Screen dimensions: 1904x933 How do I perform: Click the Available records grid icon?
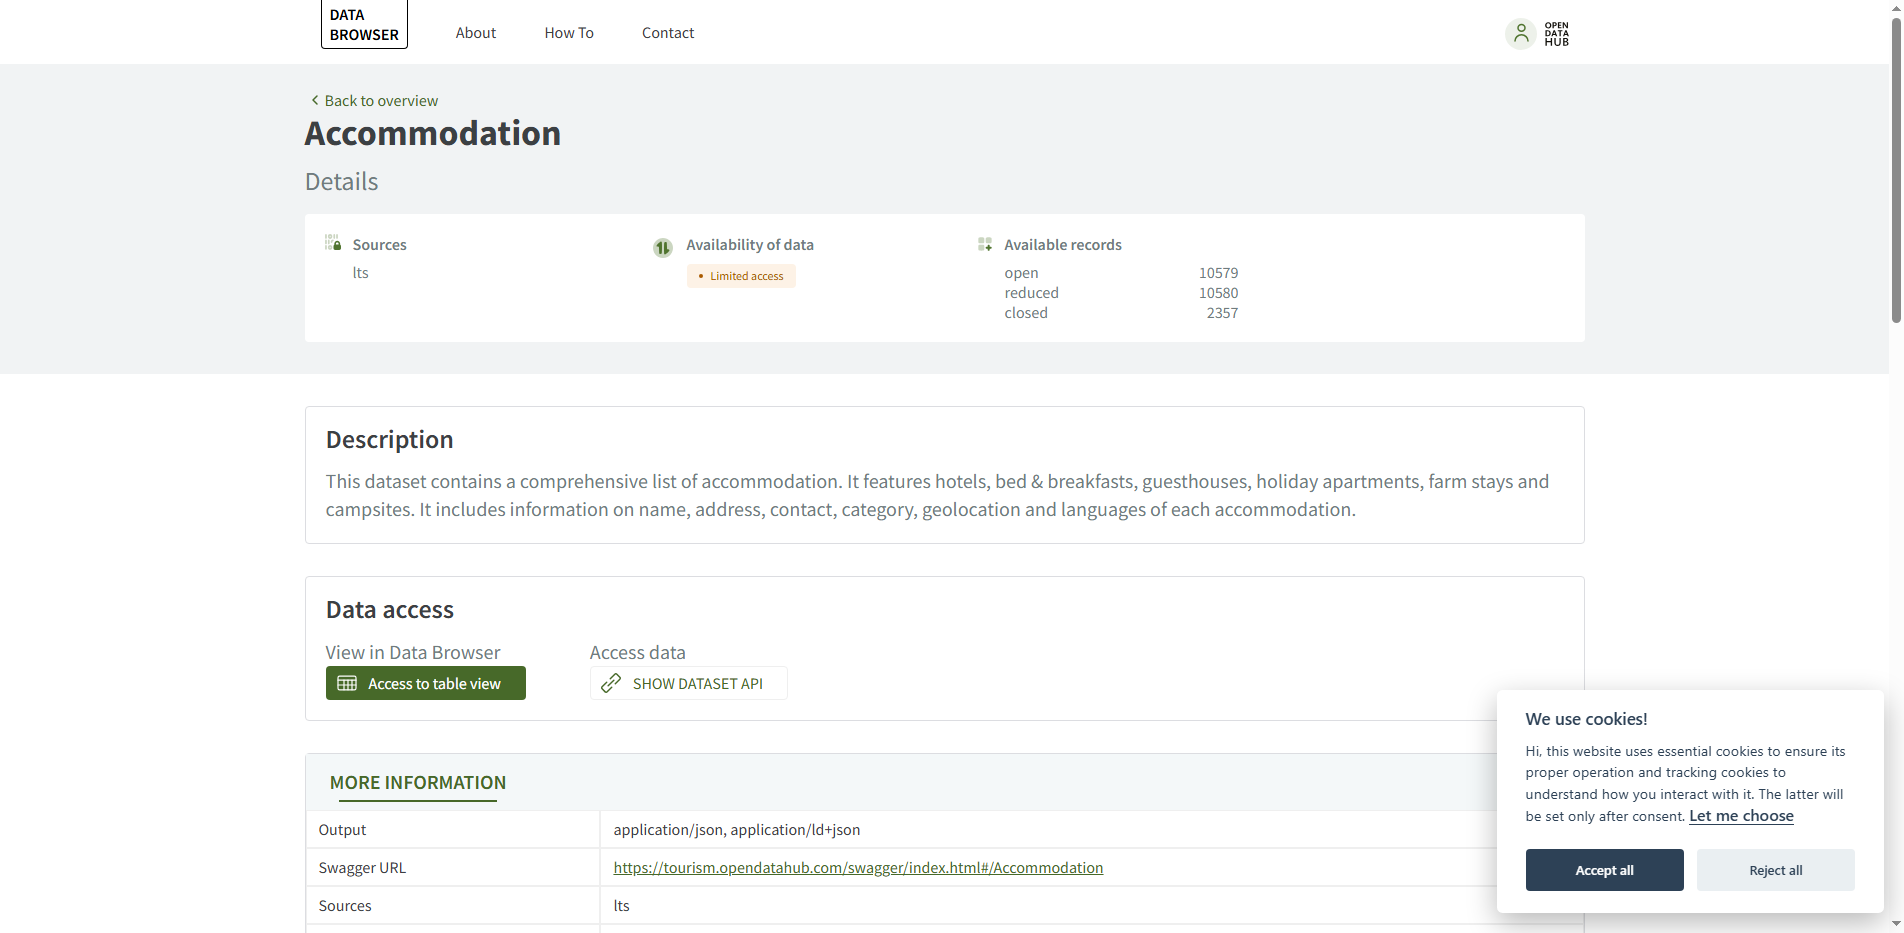[985, 243]
